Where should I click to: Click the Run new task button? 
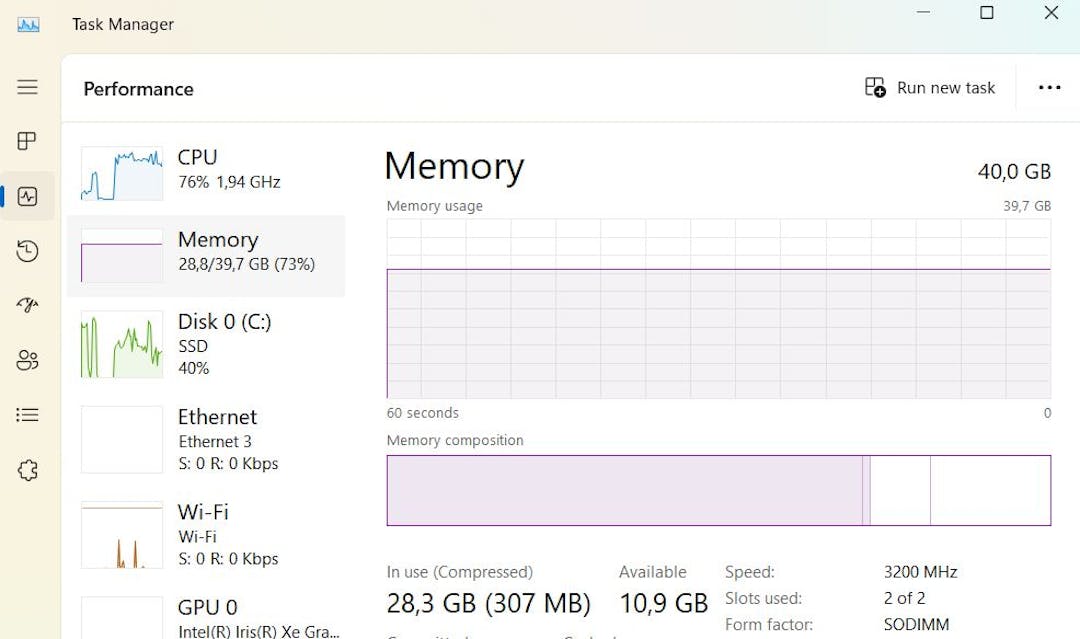click(x=930, y=87)
